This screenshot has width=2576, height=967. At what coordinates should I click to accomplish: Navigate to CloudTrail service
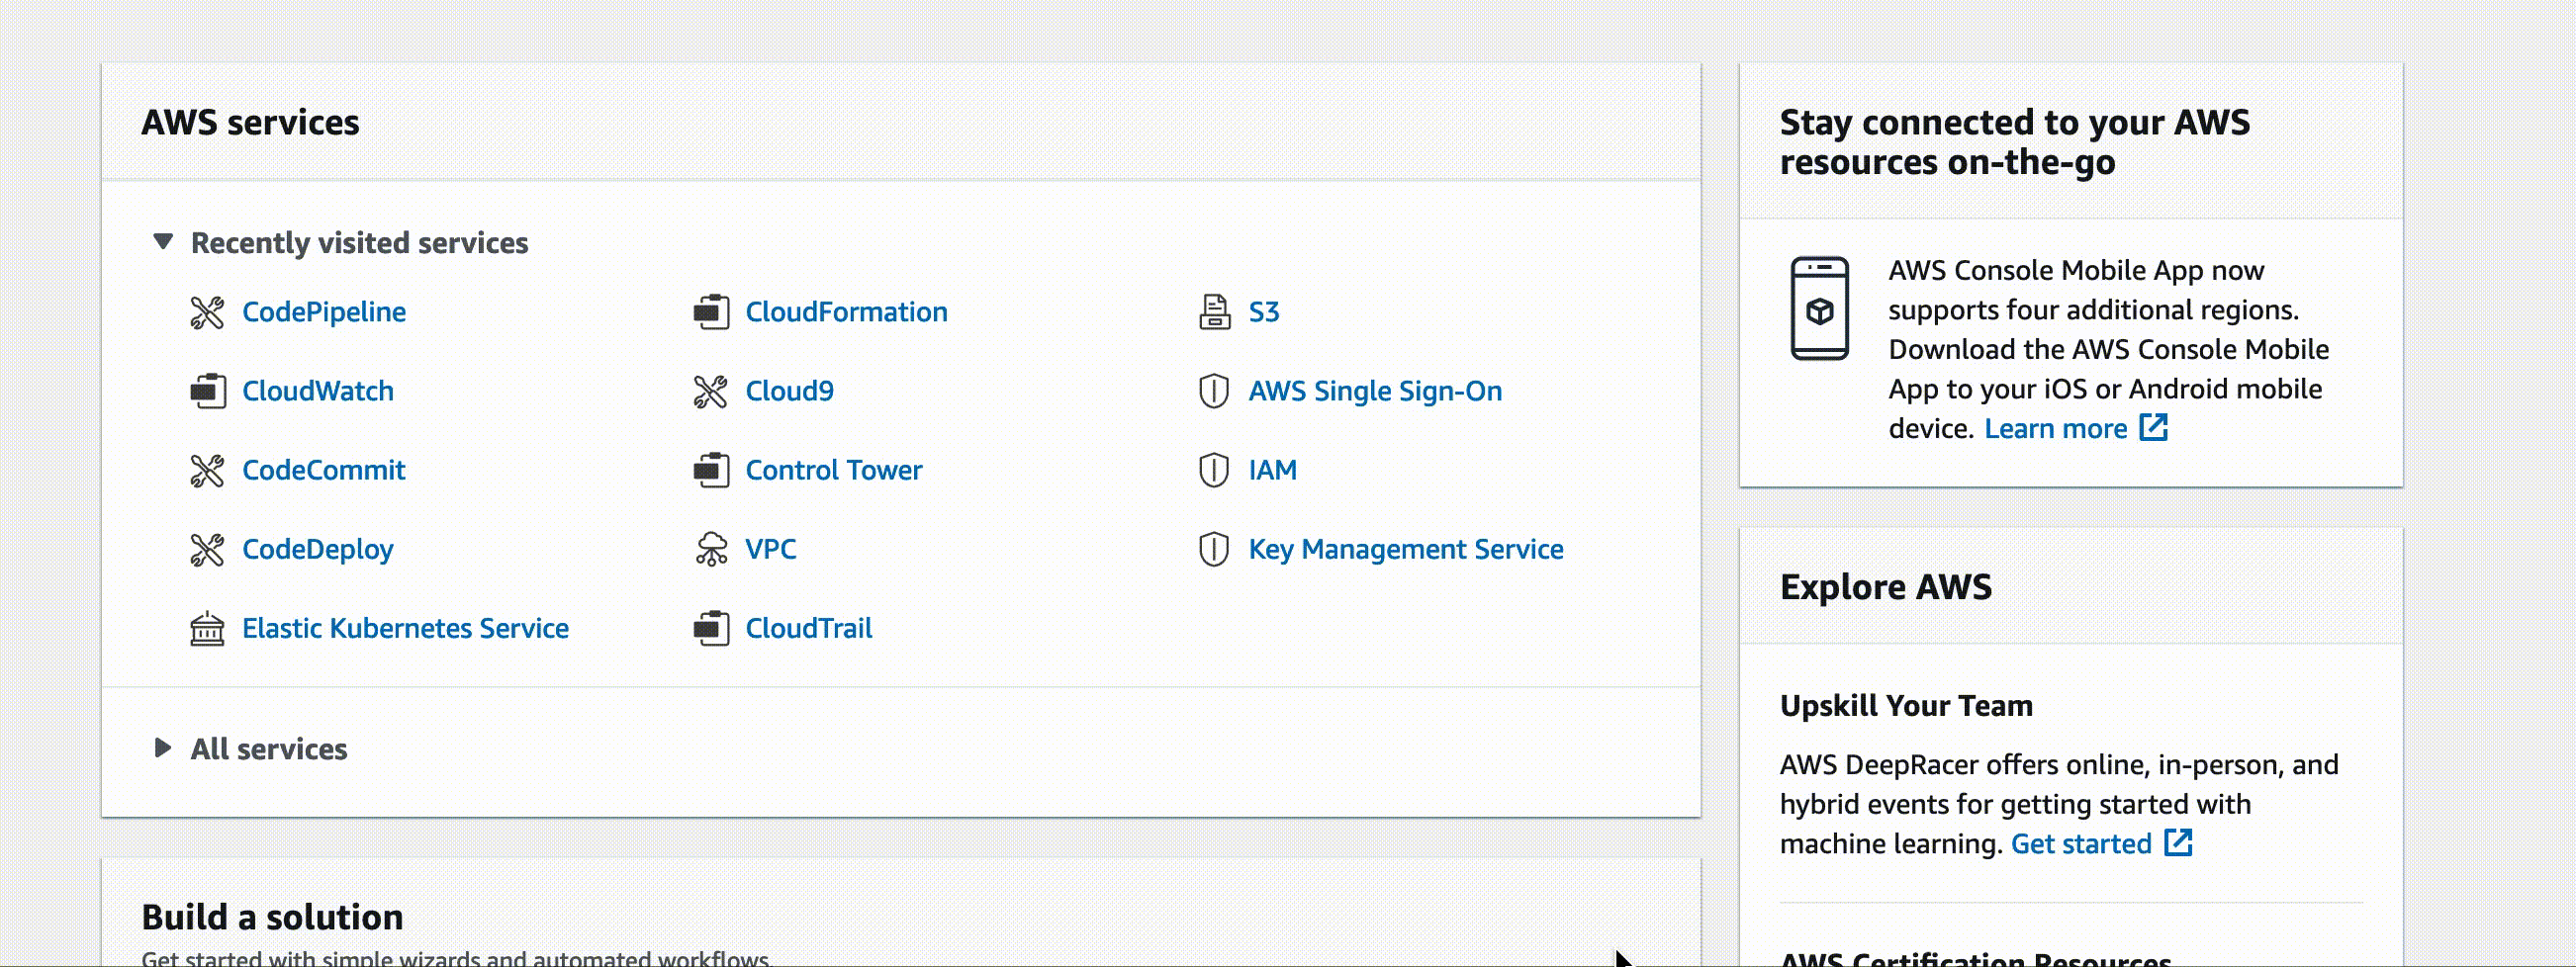808,628
